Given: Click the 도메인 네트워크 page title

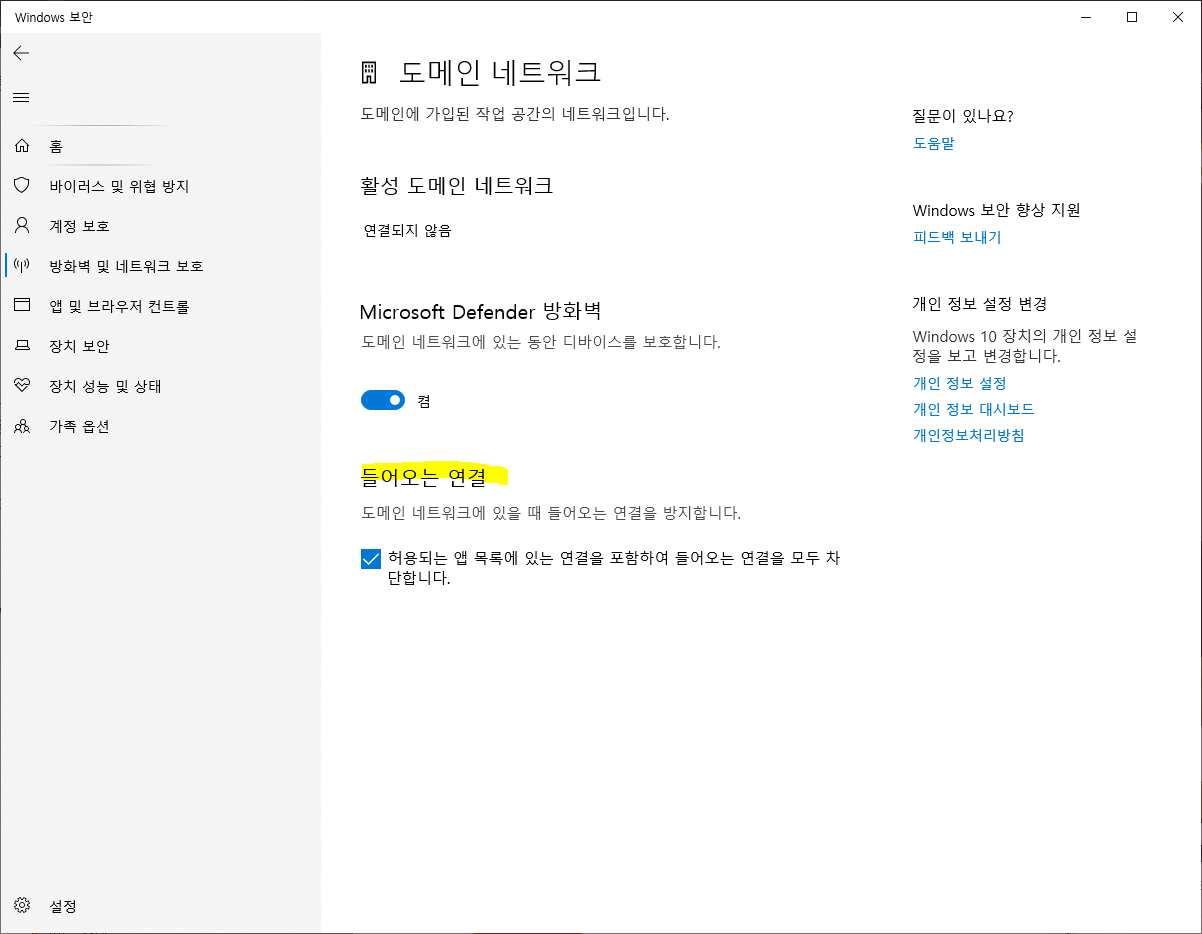Looking at the screenshot, I should (500, 72).
